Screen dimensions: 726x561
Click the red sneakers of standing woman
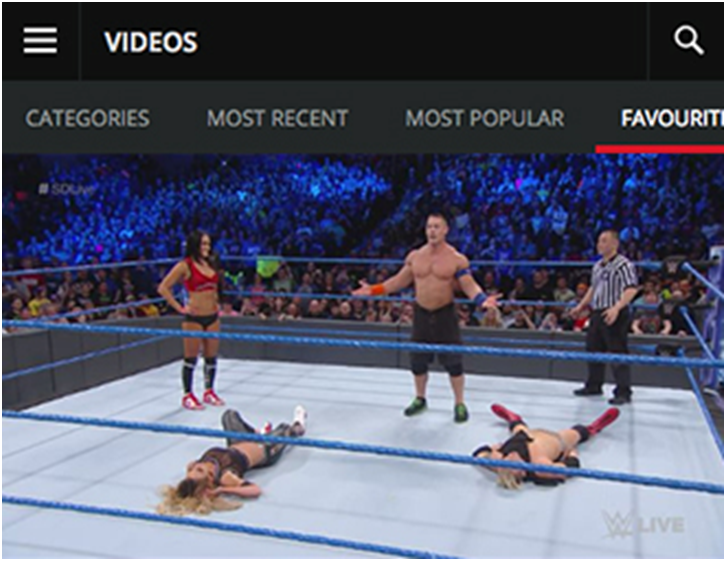pos(203,400)
